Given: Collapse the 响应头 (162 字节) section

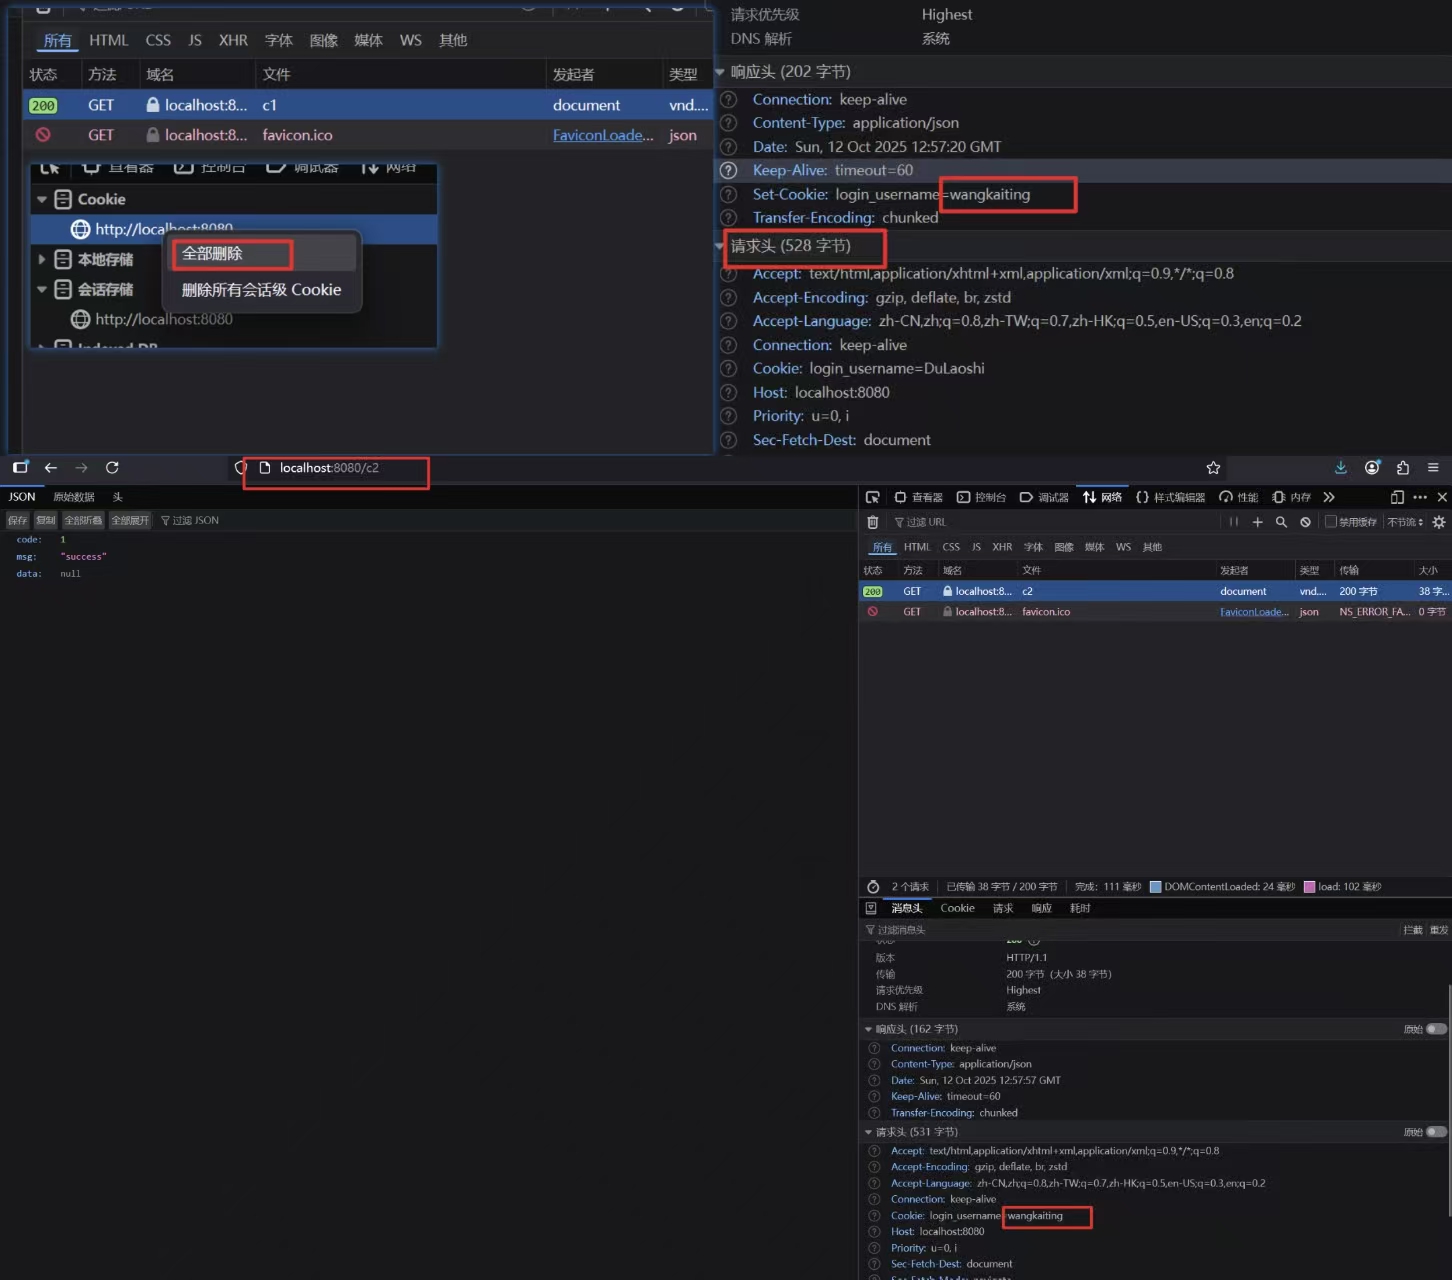Looking at the screenshot, I should pos(868,1029).
